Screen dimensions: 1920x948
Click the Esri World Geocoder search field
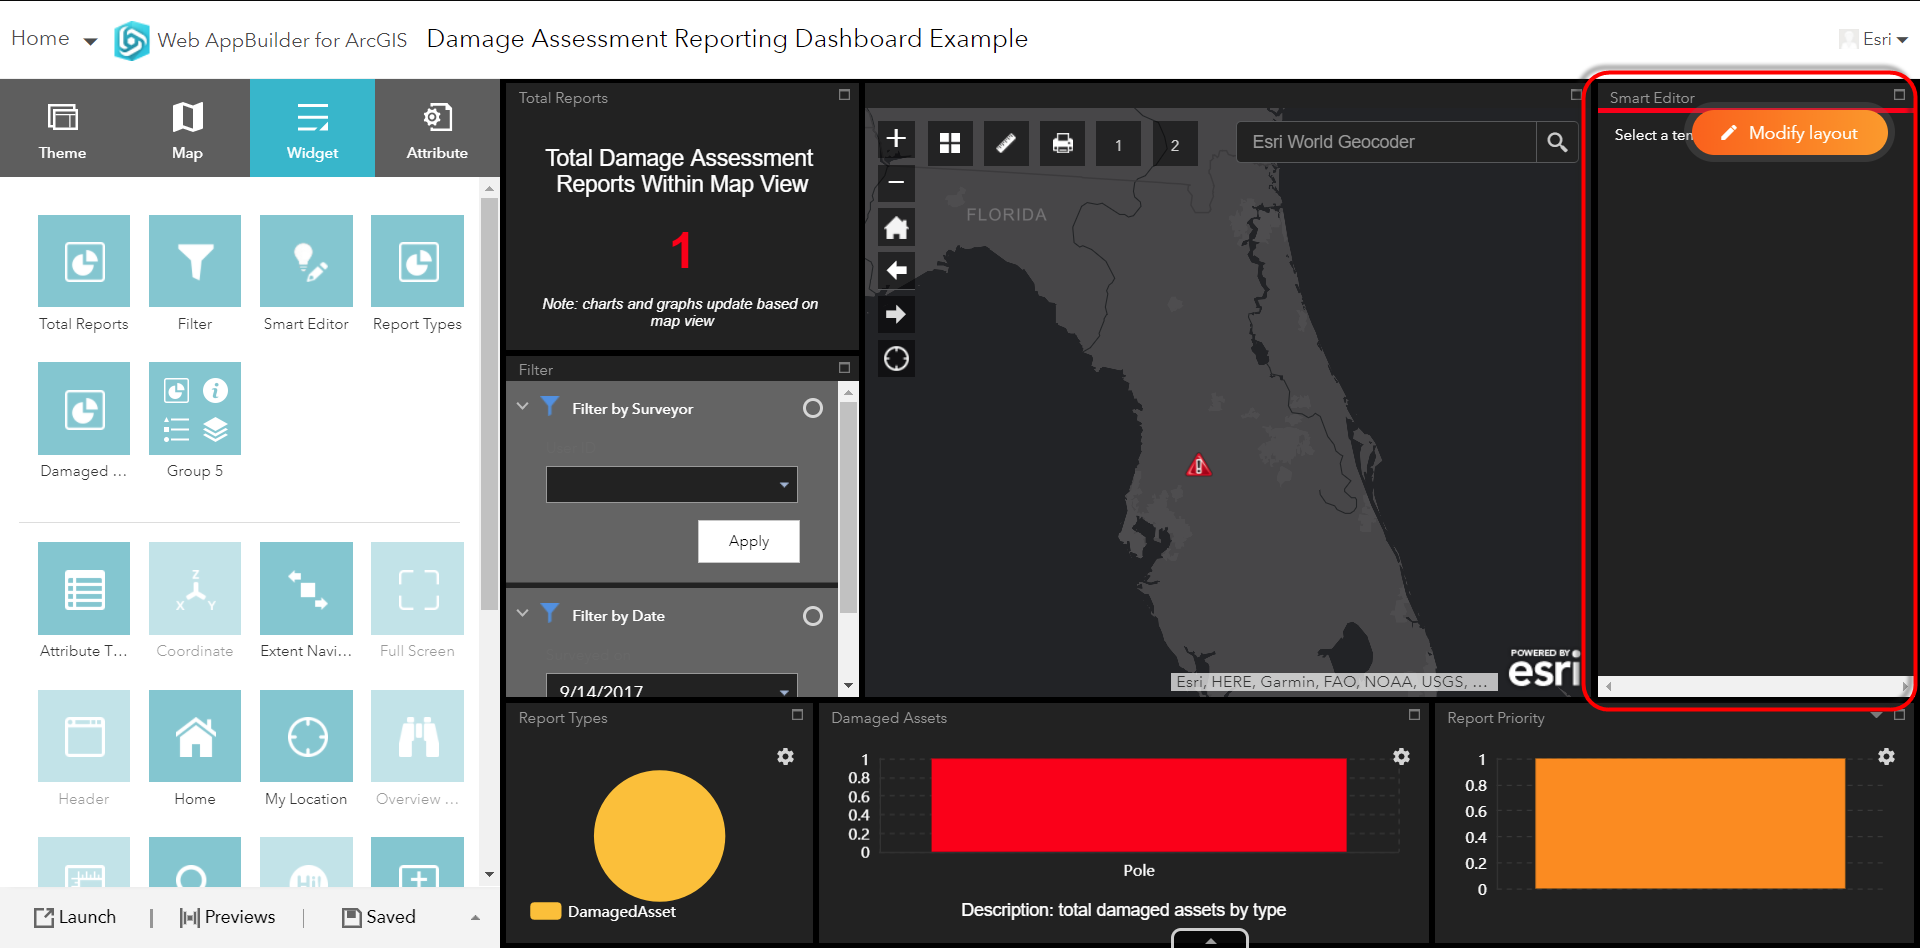[x=1386, y=142]
